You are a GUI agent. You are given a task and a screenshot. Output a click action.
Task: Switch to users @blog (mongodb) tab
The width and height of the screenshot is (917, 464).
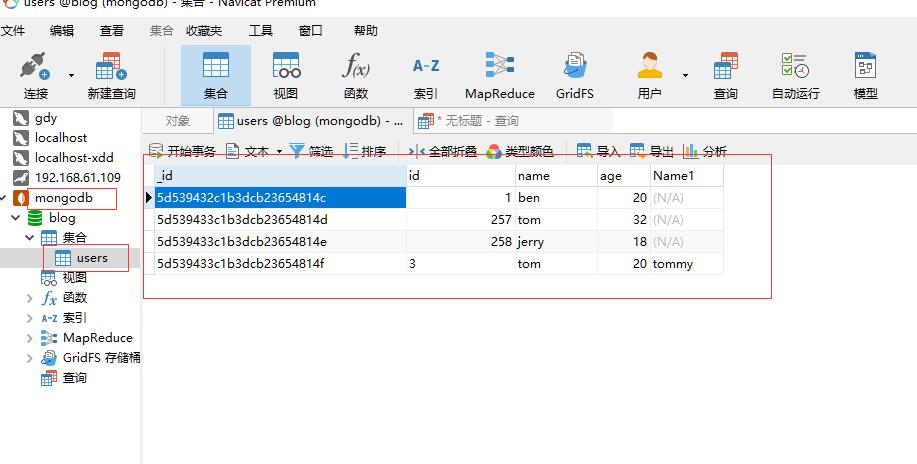tap(312, 121)
